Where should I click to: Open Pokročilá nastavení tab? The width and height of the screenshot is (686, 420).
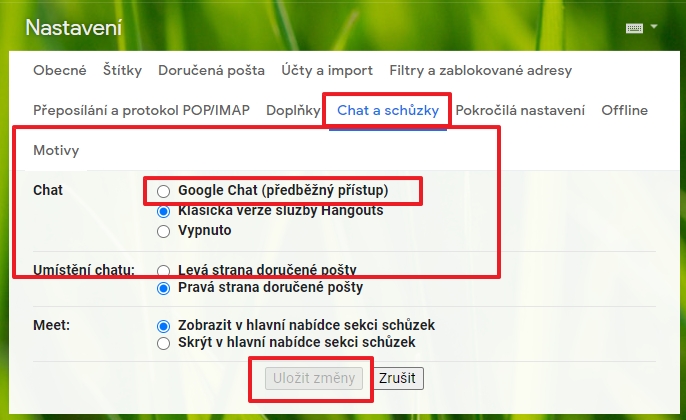[520, 110]
